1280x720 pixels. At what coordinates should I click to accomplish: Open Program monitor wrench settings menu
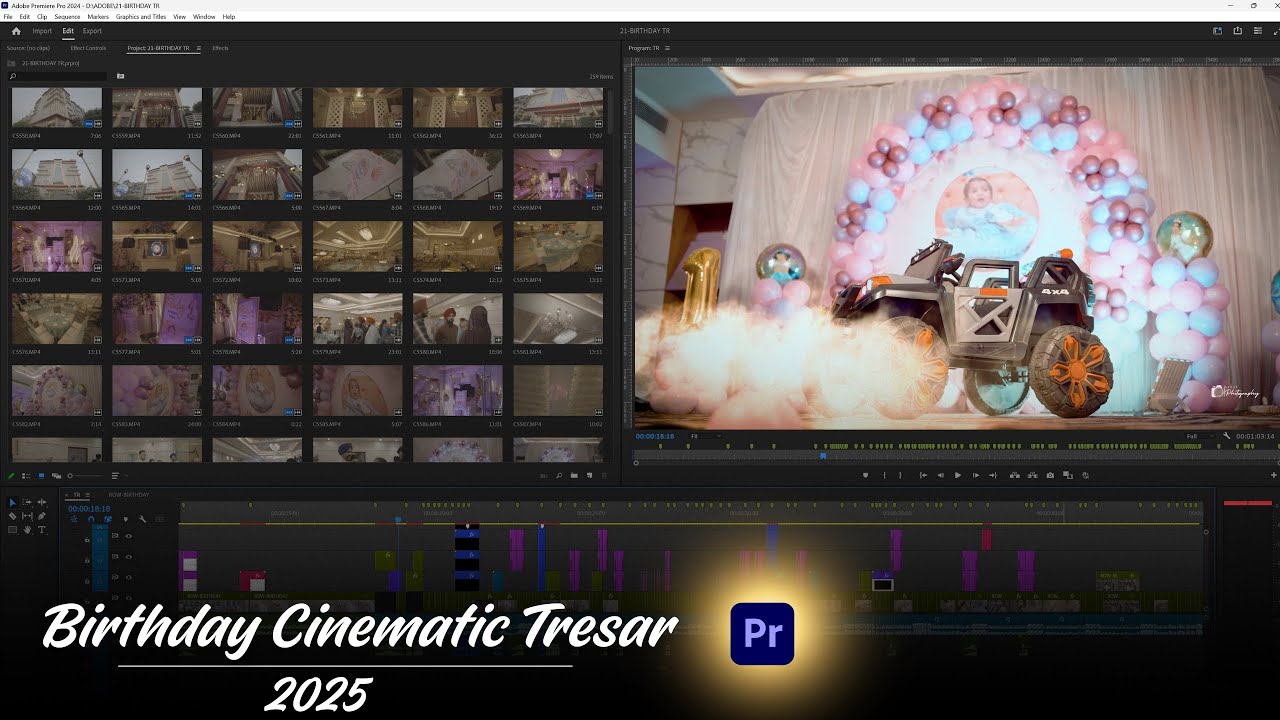tap(1227, 436)
